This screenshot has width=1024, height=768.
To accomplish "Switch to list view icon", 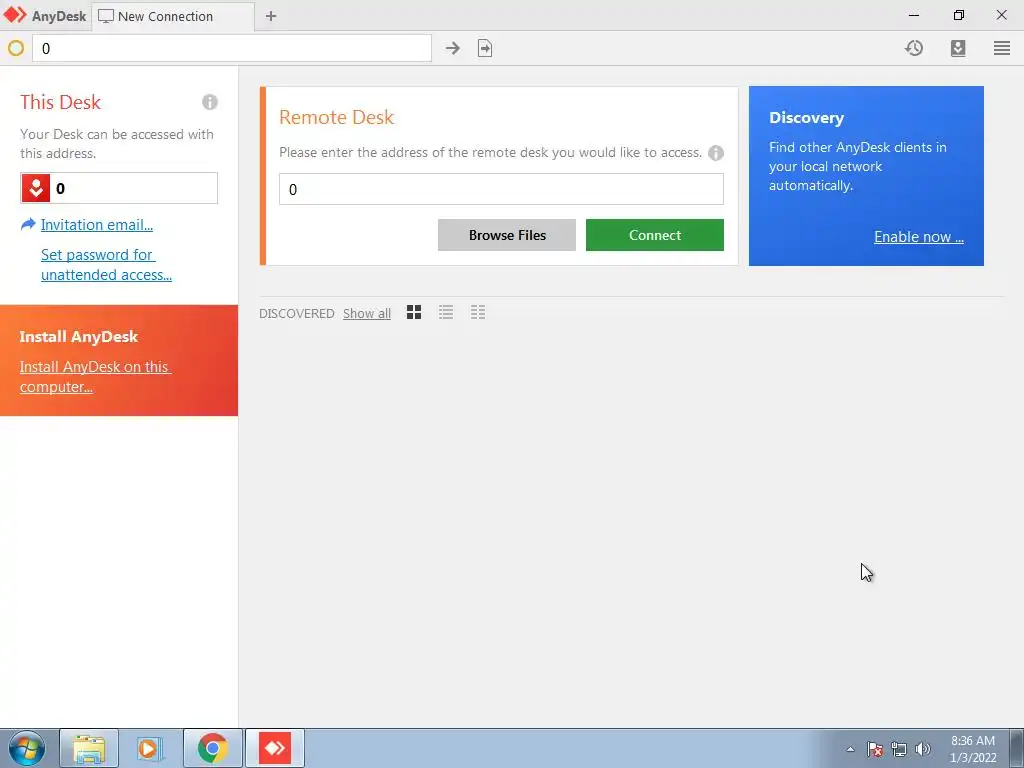I will point(446,312).
